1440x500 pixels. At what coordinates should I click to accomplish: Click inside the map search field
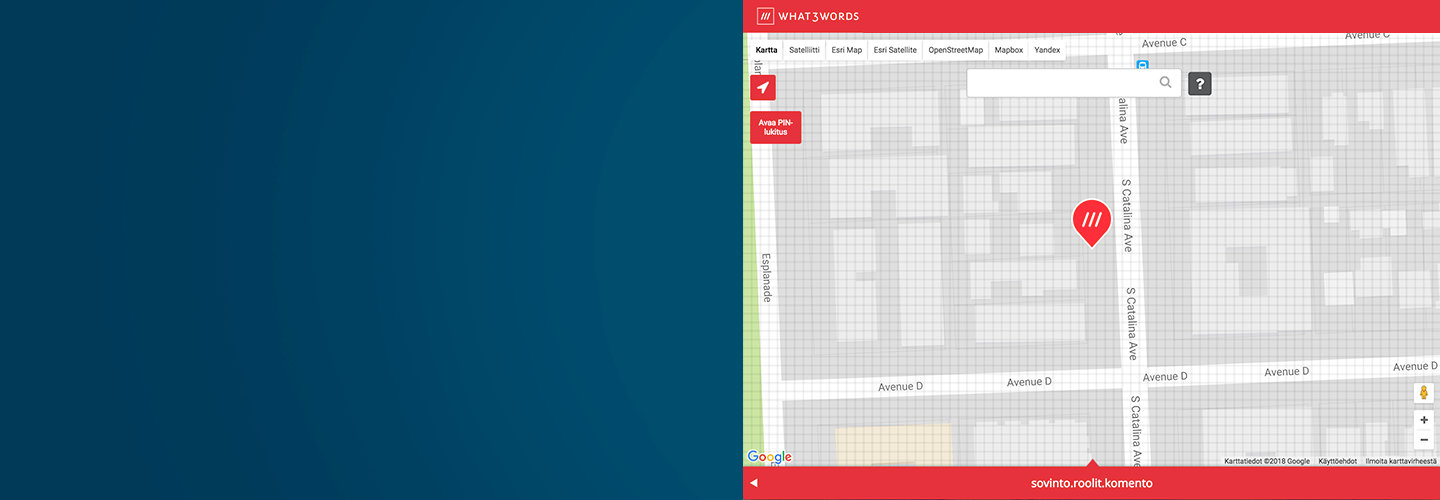tap(1060, 83)
